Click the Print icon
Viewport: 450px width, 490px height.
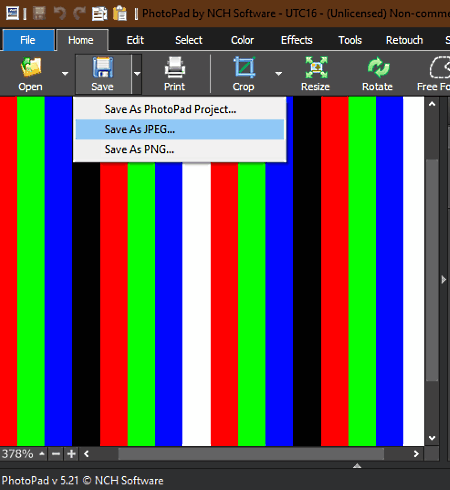175,67
